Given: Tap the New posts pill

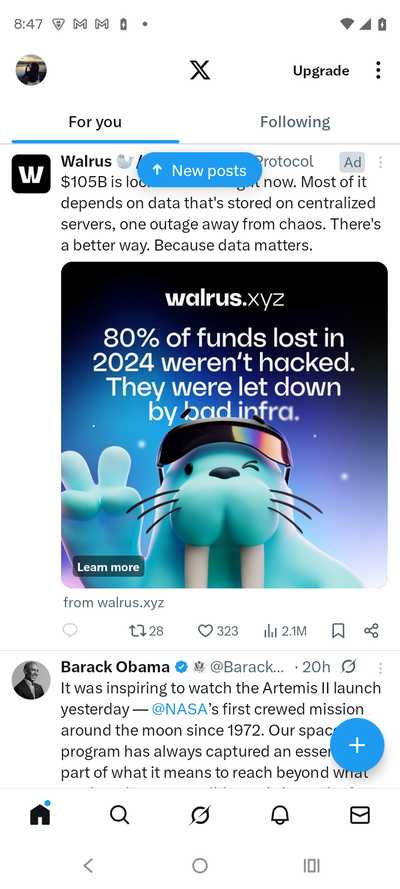Looking at the screenshot, I should coord(199,170).
